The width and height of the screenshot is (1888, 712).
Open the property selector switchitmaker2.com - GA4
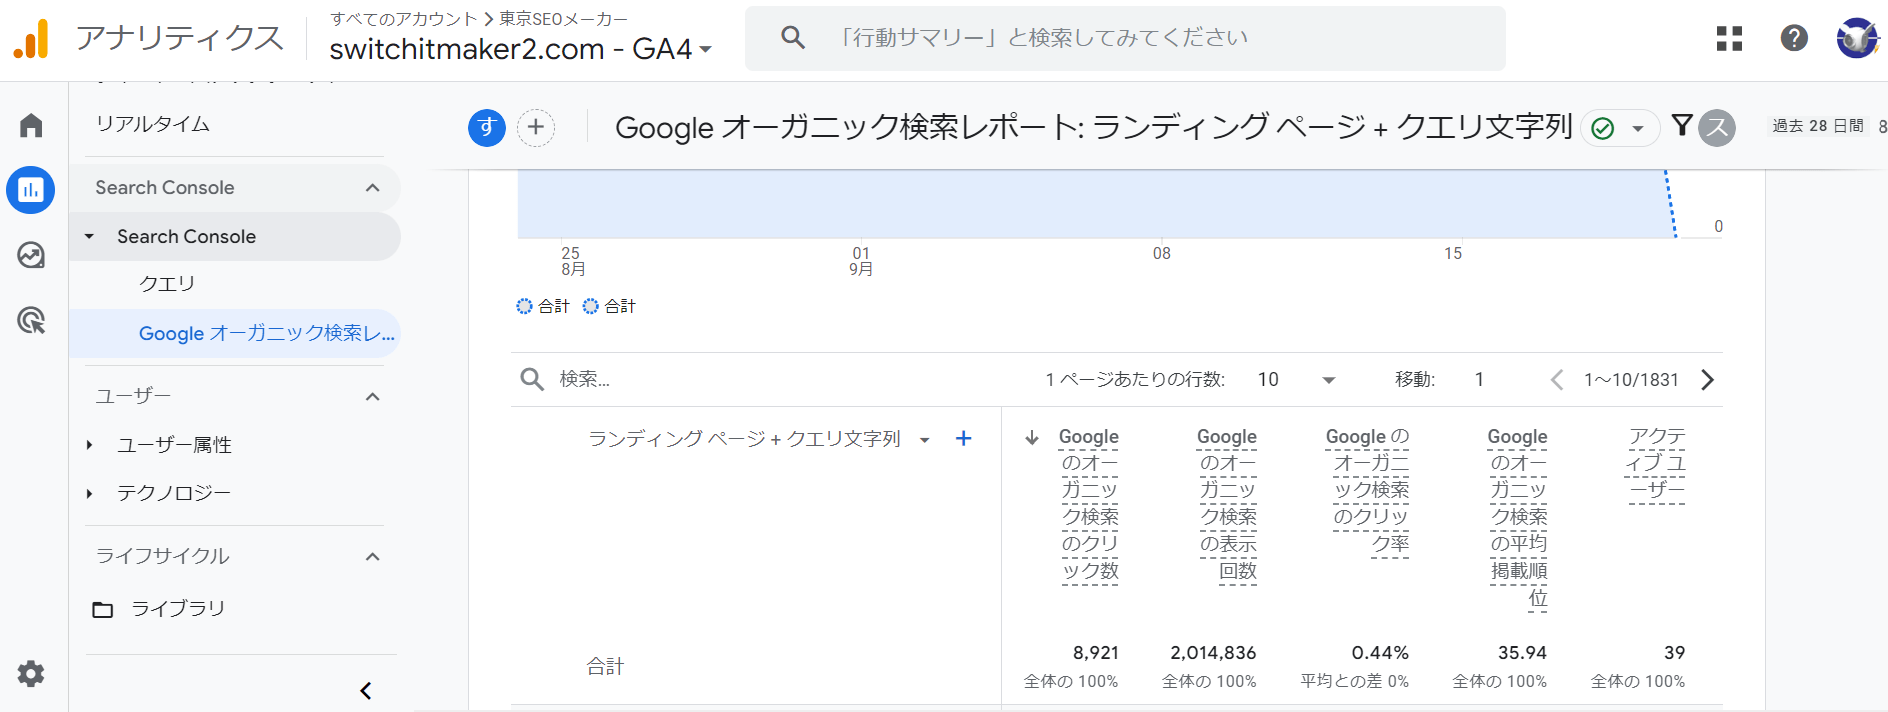tap(520, 49)
